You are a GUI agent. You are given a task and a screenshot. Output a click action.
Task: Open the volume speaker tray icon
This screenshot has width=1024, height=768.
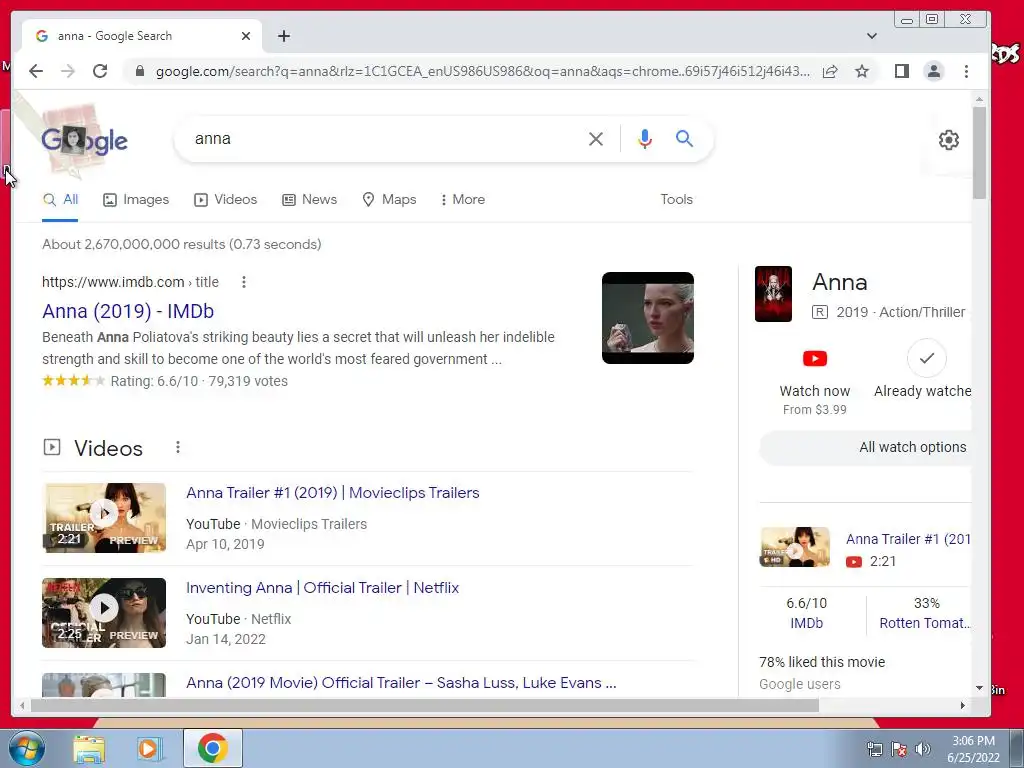pos(923,749)
